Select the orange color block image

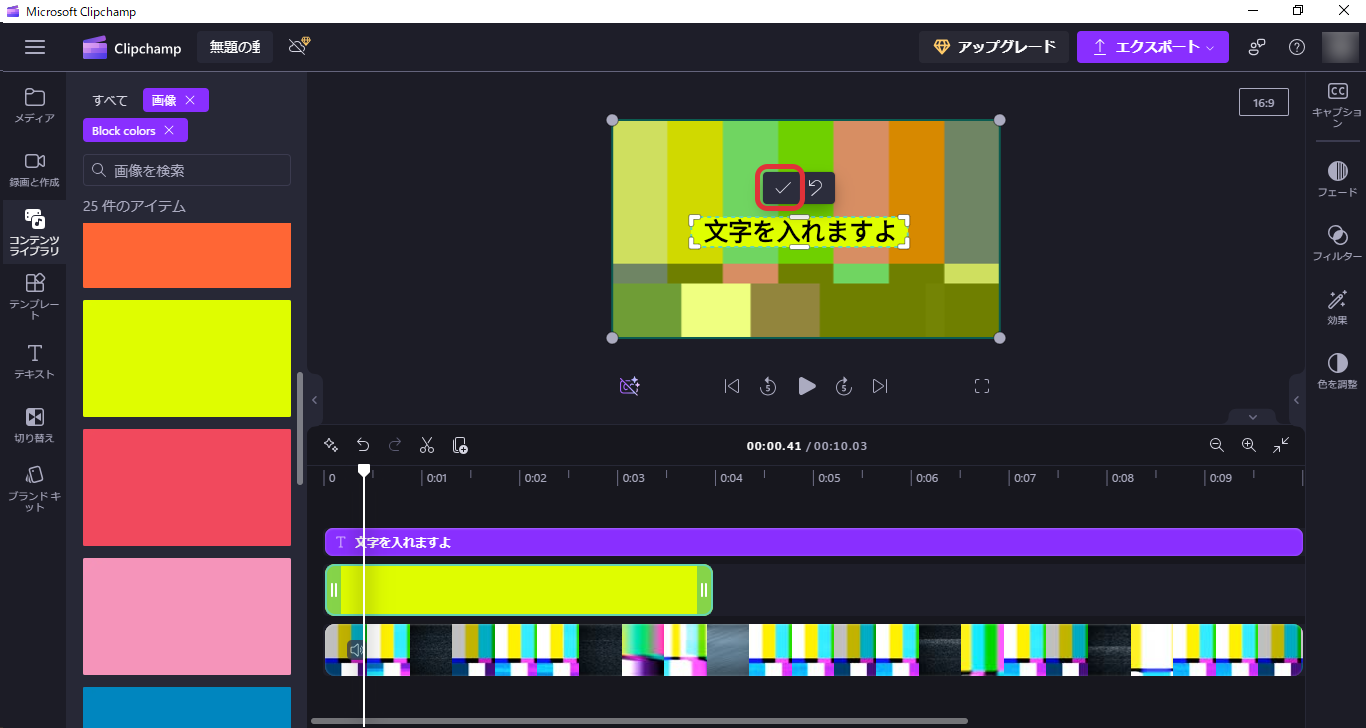click(x=187, y=255)
